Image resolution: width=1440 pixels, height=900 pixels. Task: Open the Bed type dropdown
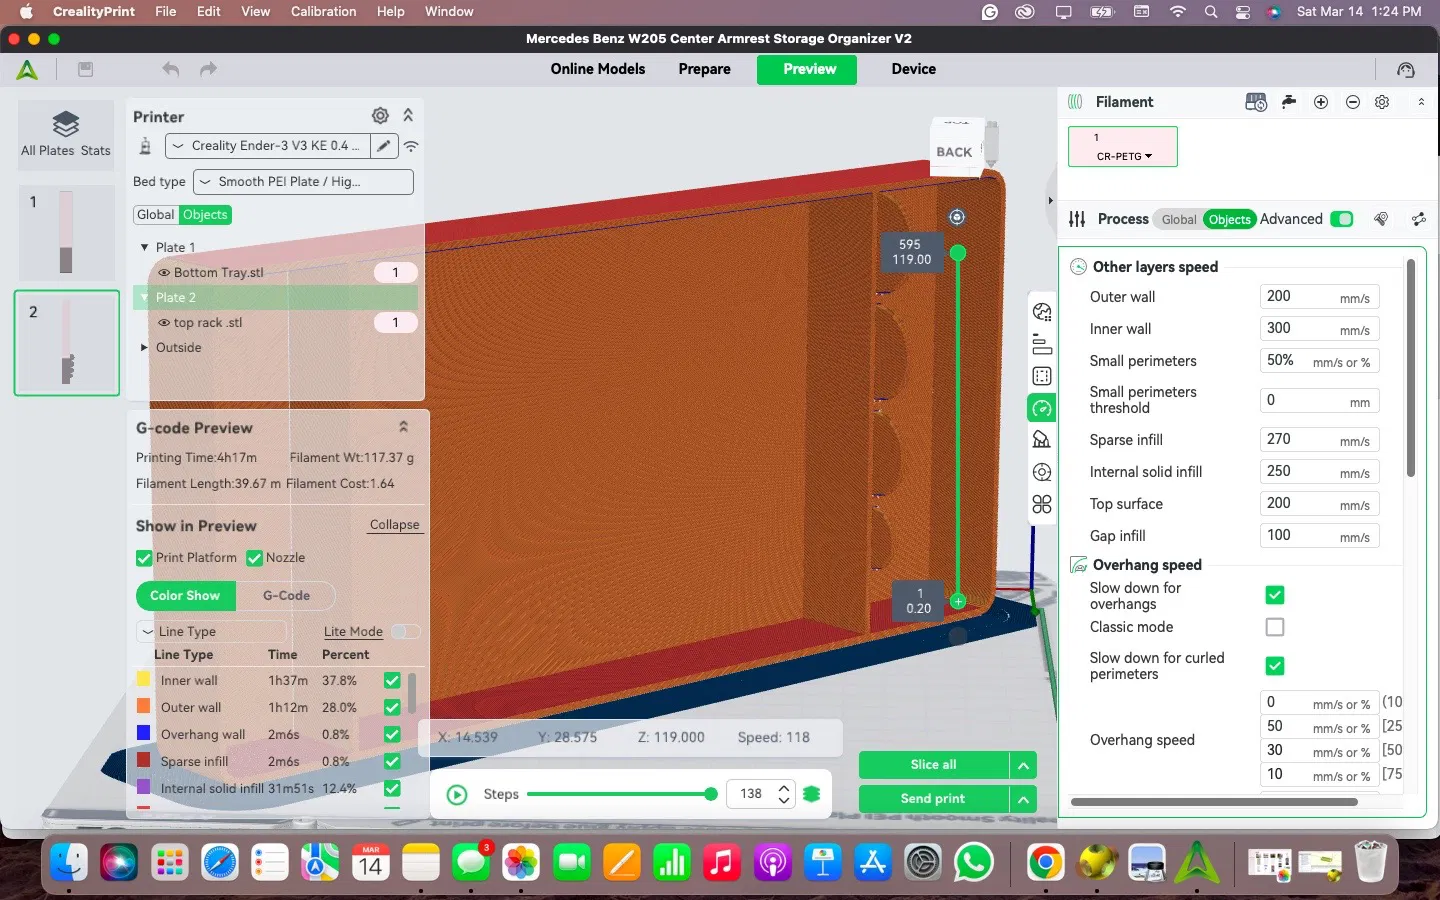pyautogui.click(x=303, y=182)
